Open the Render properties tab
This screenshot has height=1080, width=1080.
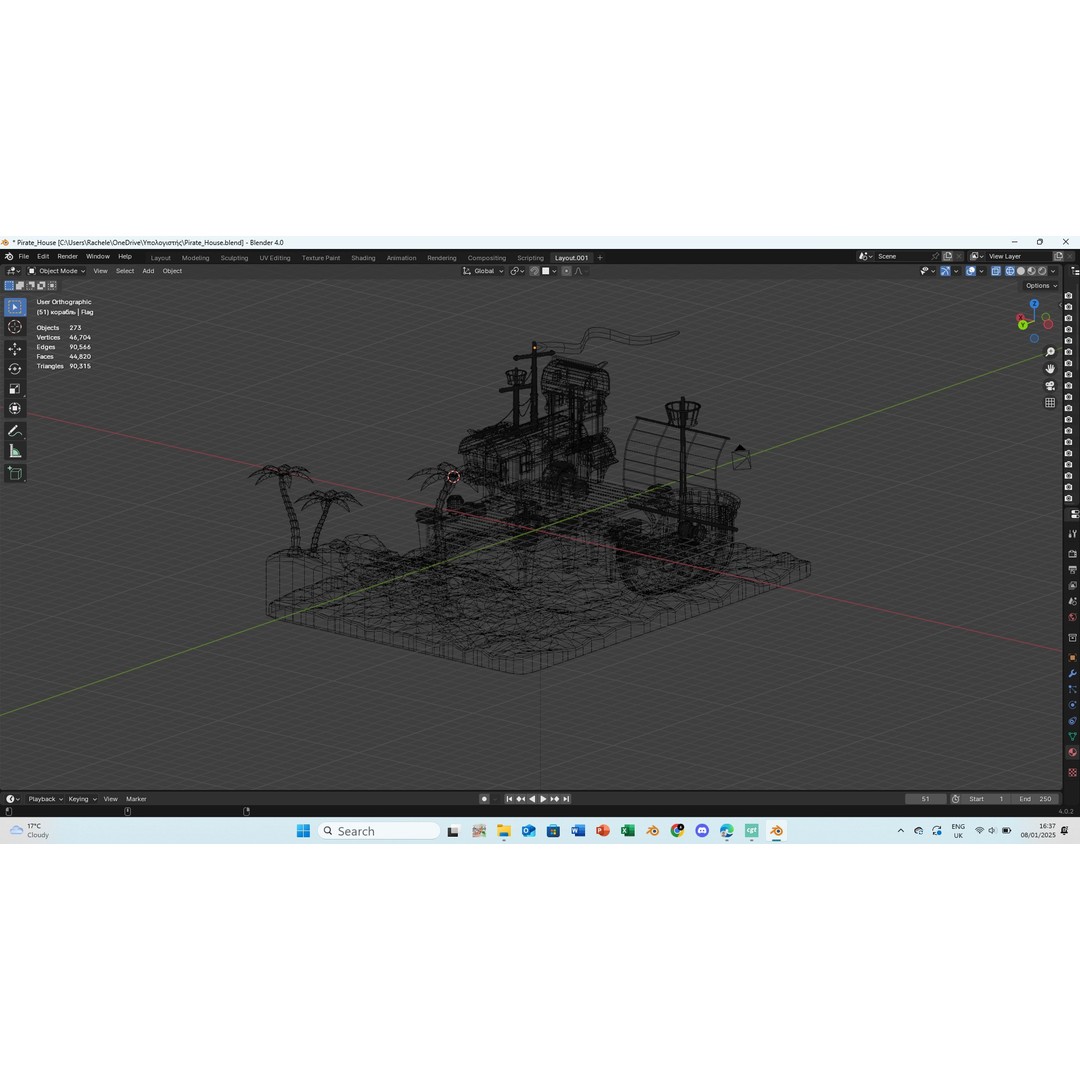click(1072, 554)
